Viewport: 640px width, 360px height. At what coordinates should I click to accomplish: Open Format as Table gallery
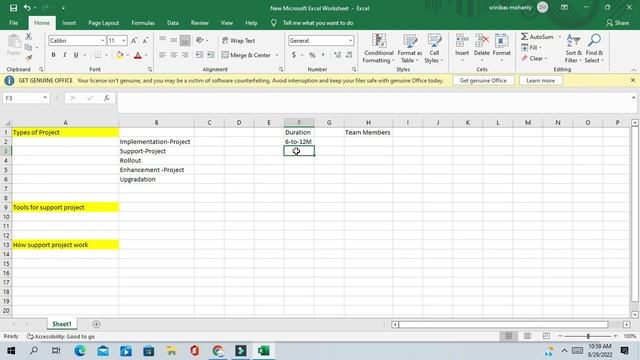(409, 49)
